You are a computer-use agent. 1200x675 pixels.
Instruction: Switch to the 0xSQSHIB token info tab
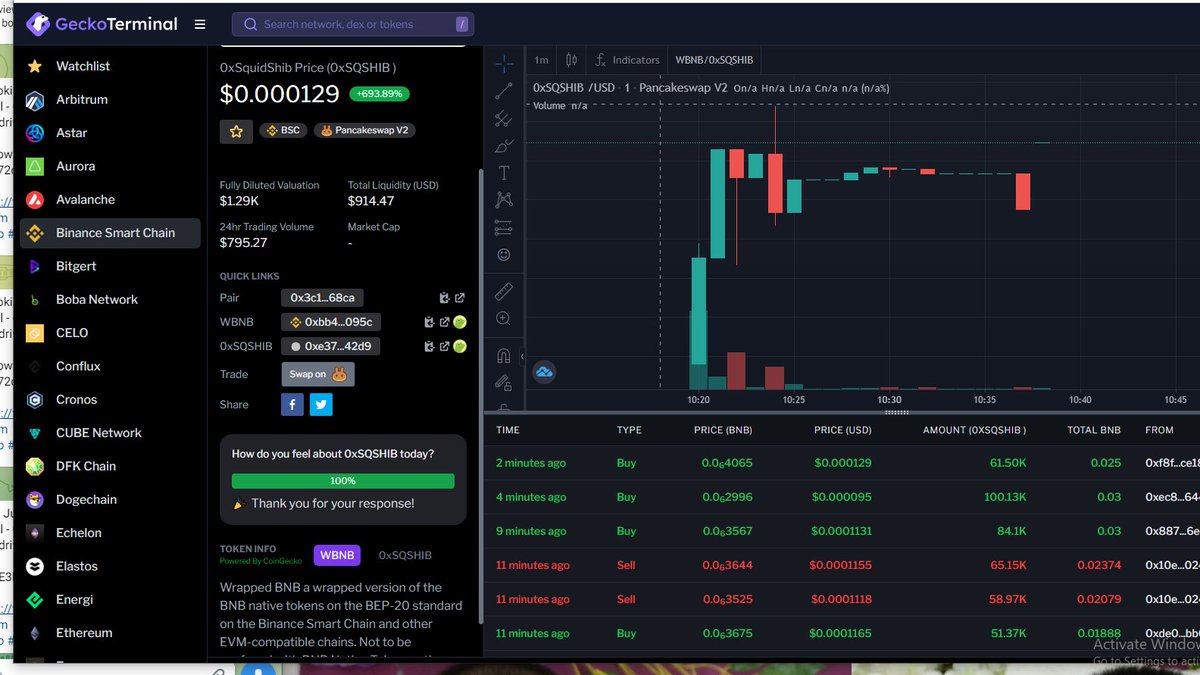(405, 555)
